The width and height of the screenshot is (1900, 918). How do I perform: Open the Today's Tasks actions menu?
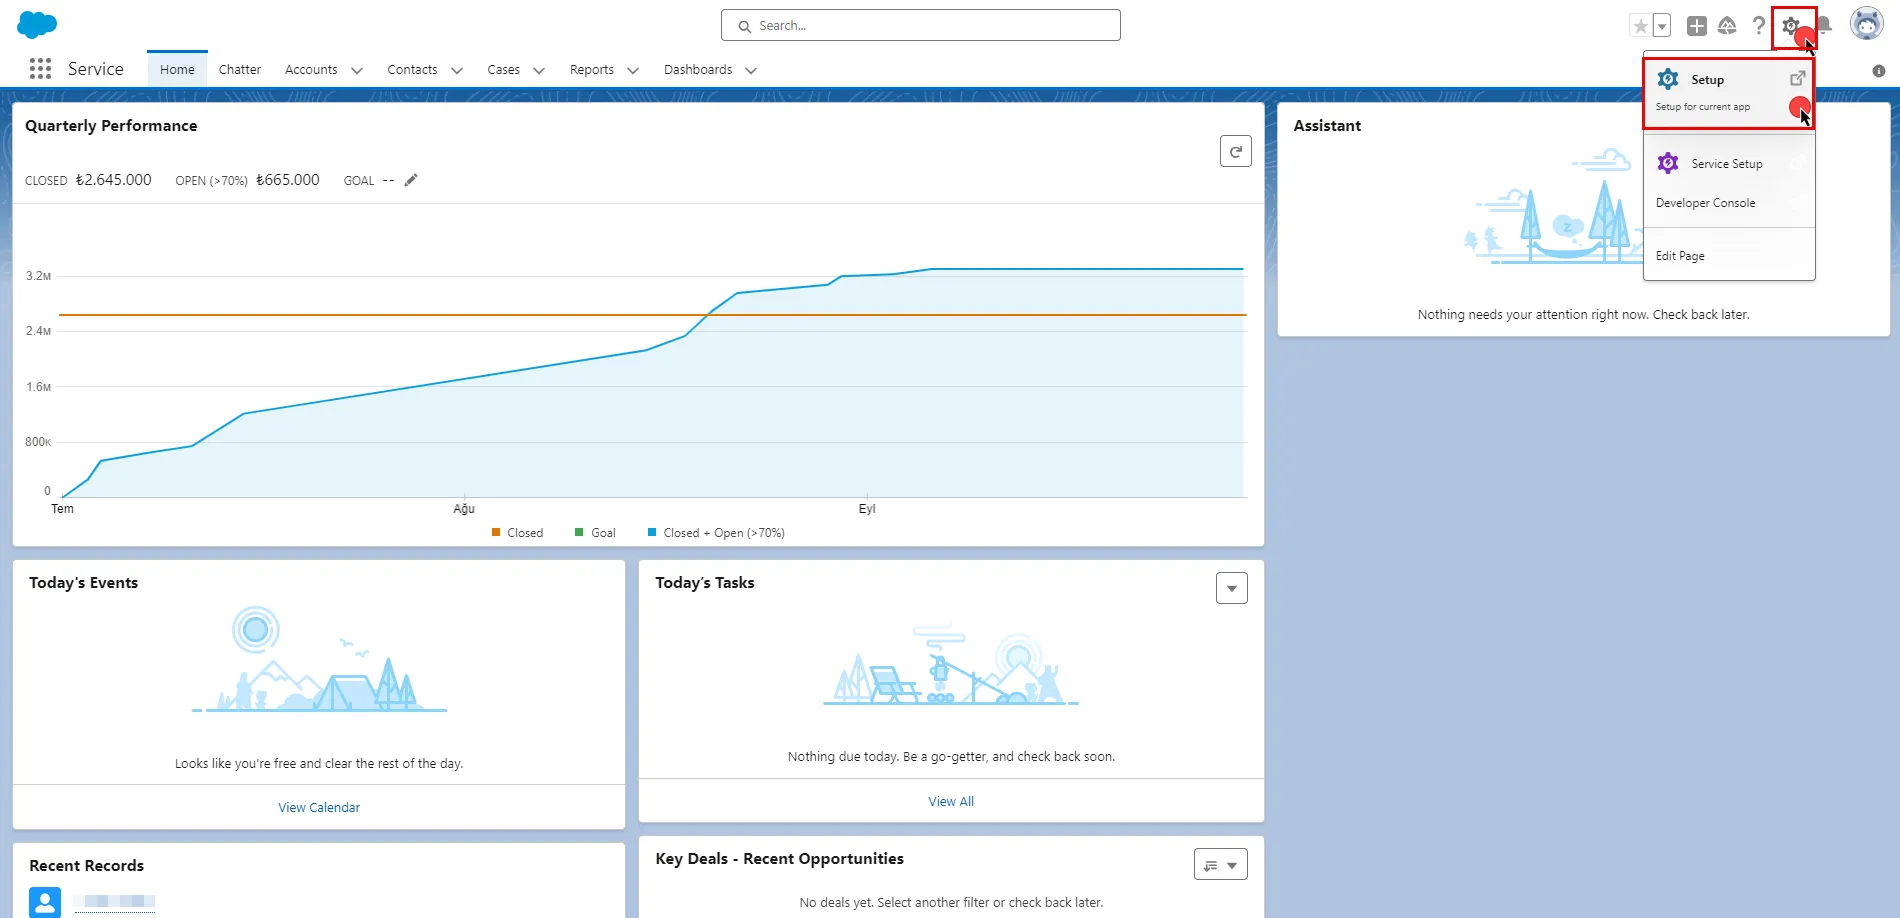coord(1231,588)
